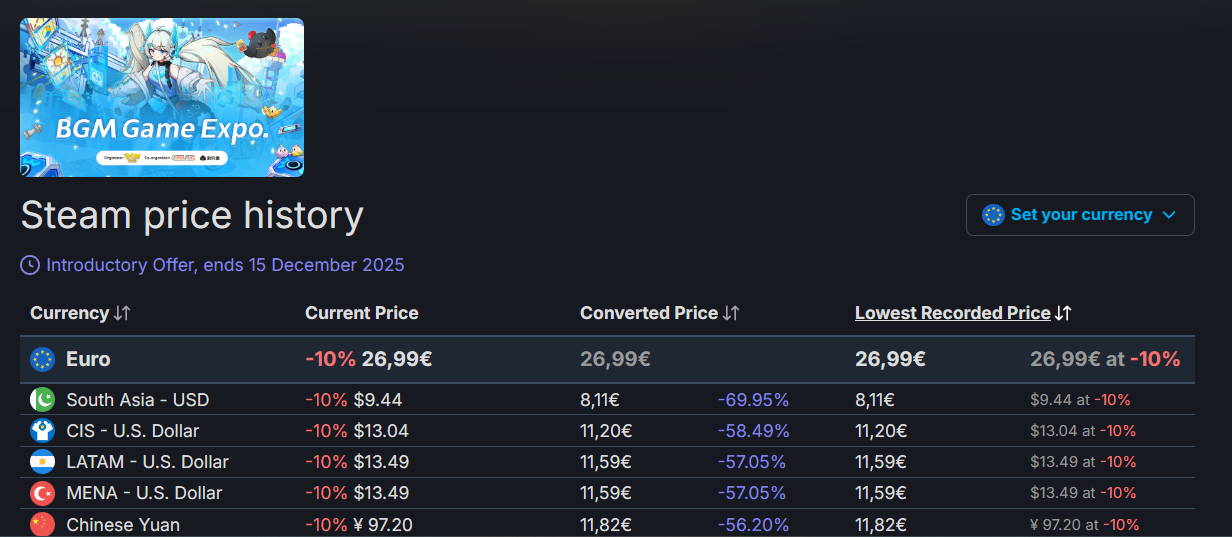Click the -69.95% difference value
Screen dimensions: 1232x537
753,400
